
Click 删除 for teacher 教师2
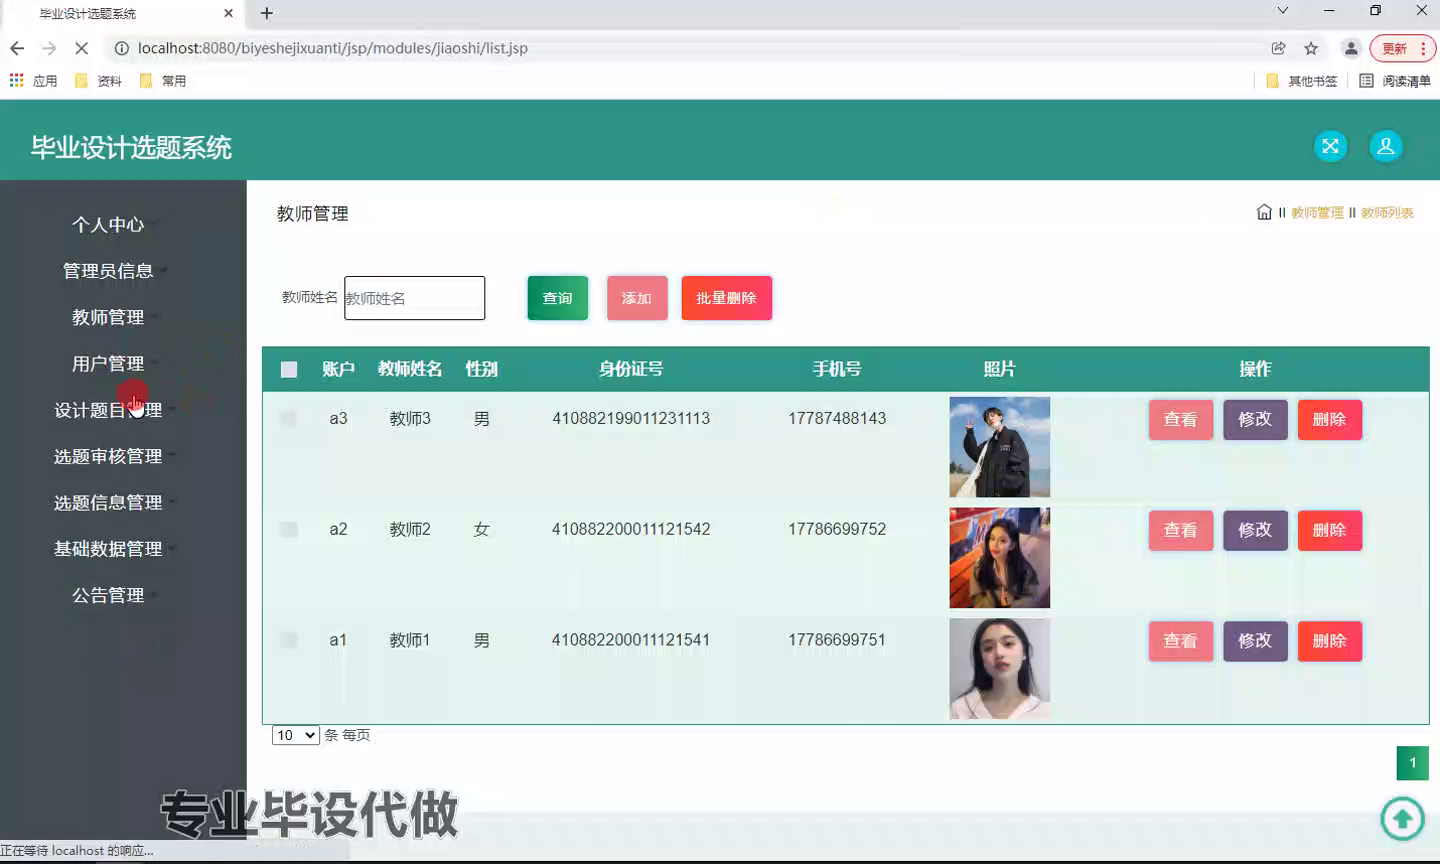coord(1330,531)
